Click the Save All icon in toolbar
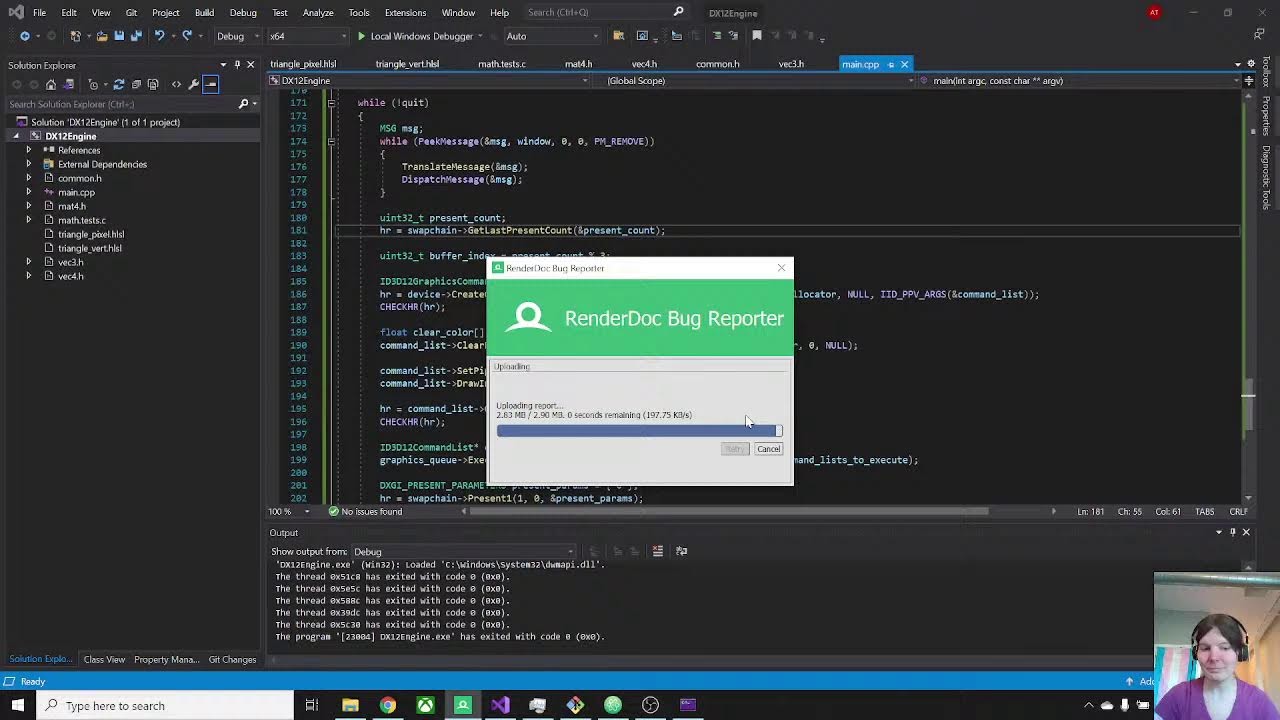The image size is (1280, 720). [x=135, y=36]
